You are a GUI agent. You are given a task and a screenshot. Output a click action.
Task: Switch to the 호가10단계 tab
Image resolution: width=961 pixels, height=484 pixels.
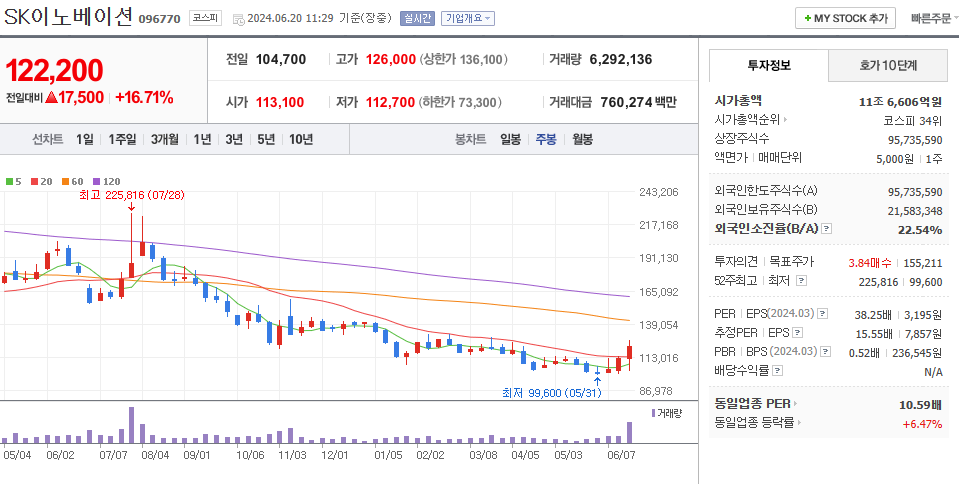point(887,66)
